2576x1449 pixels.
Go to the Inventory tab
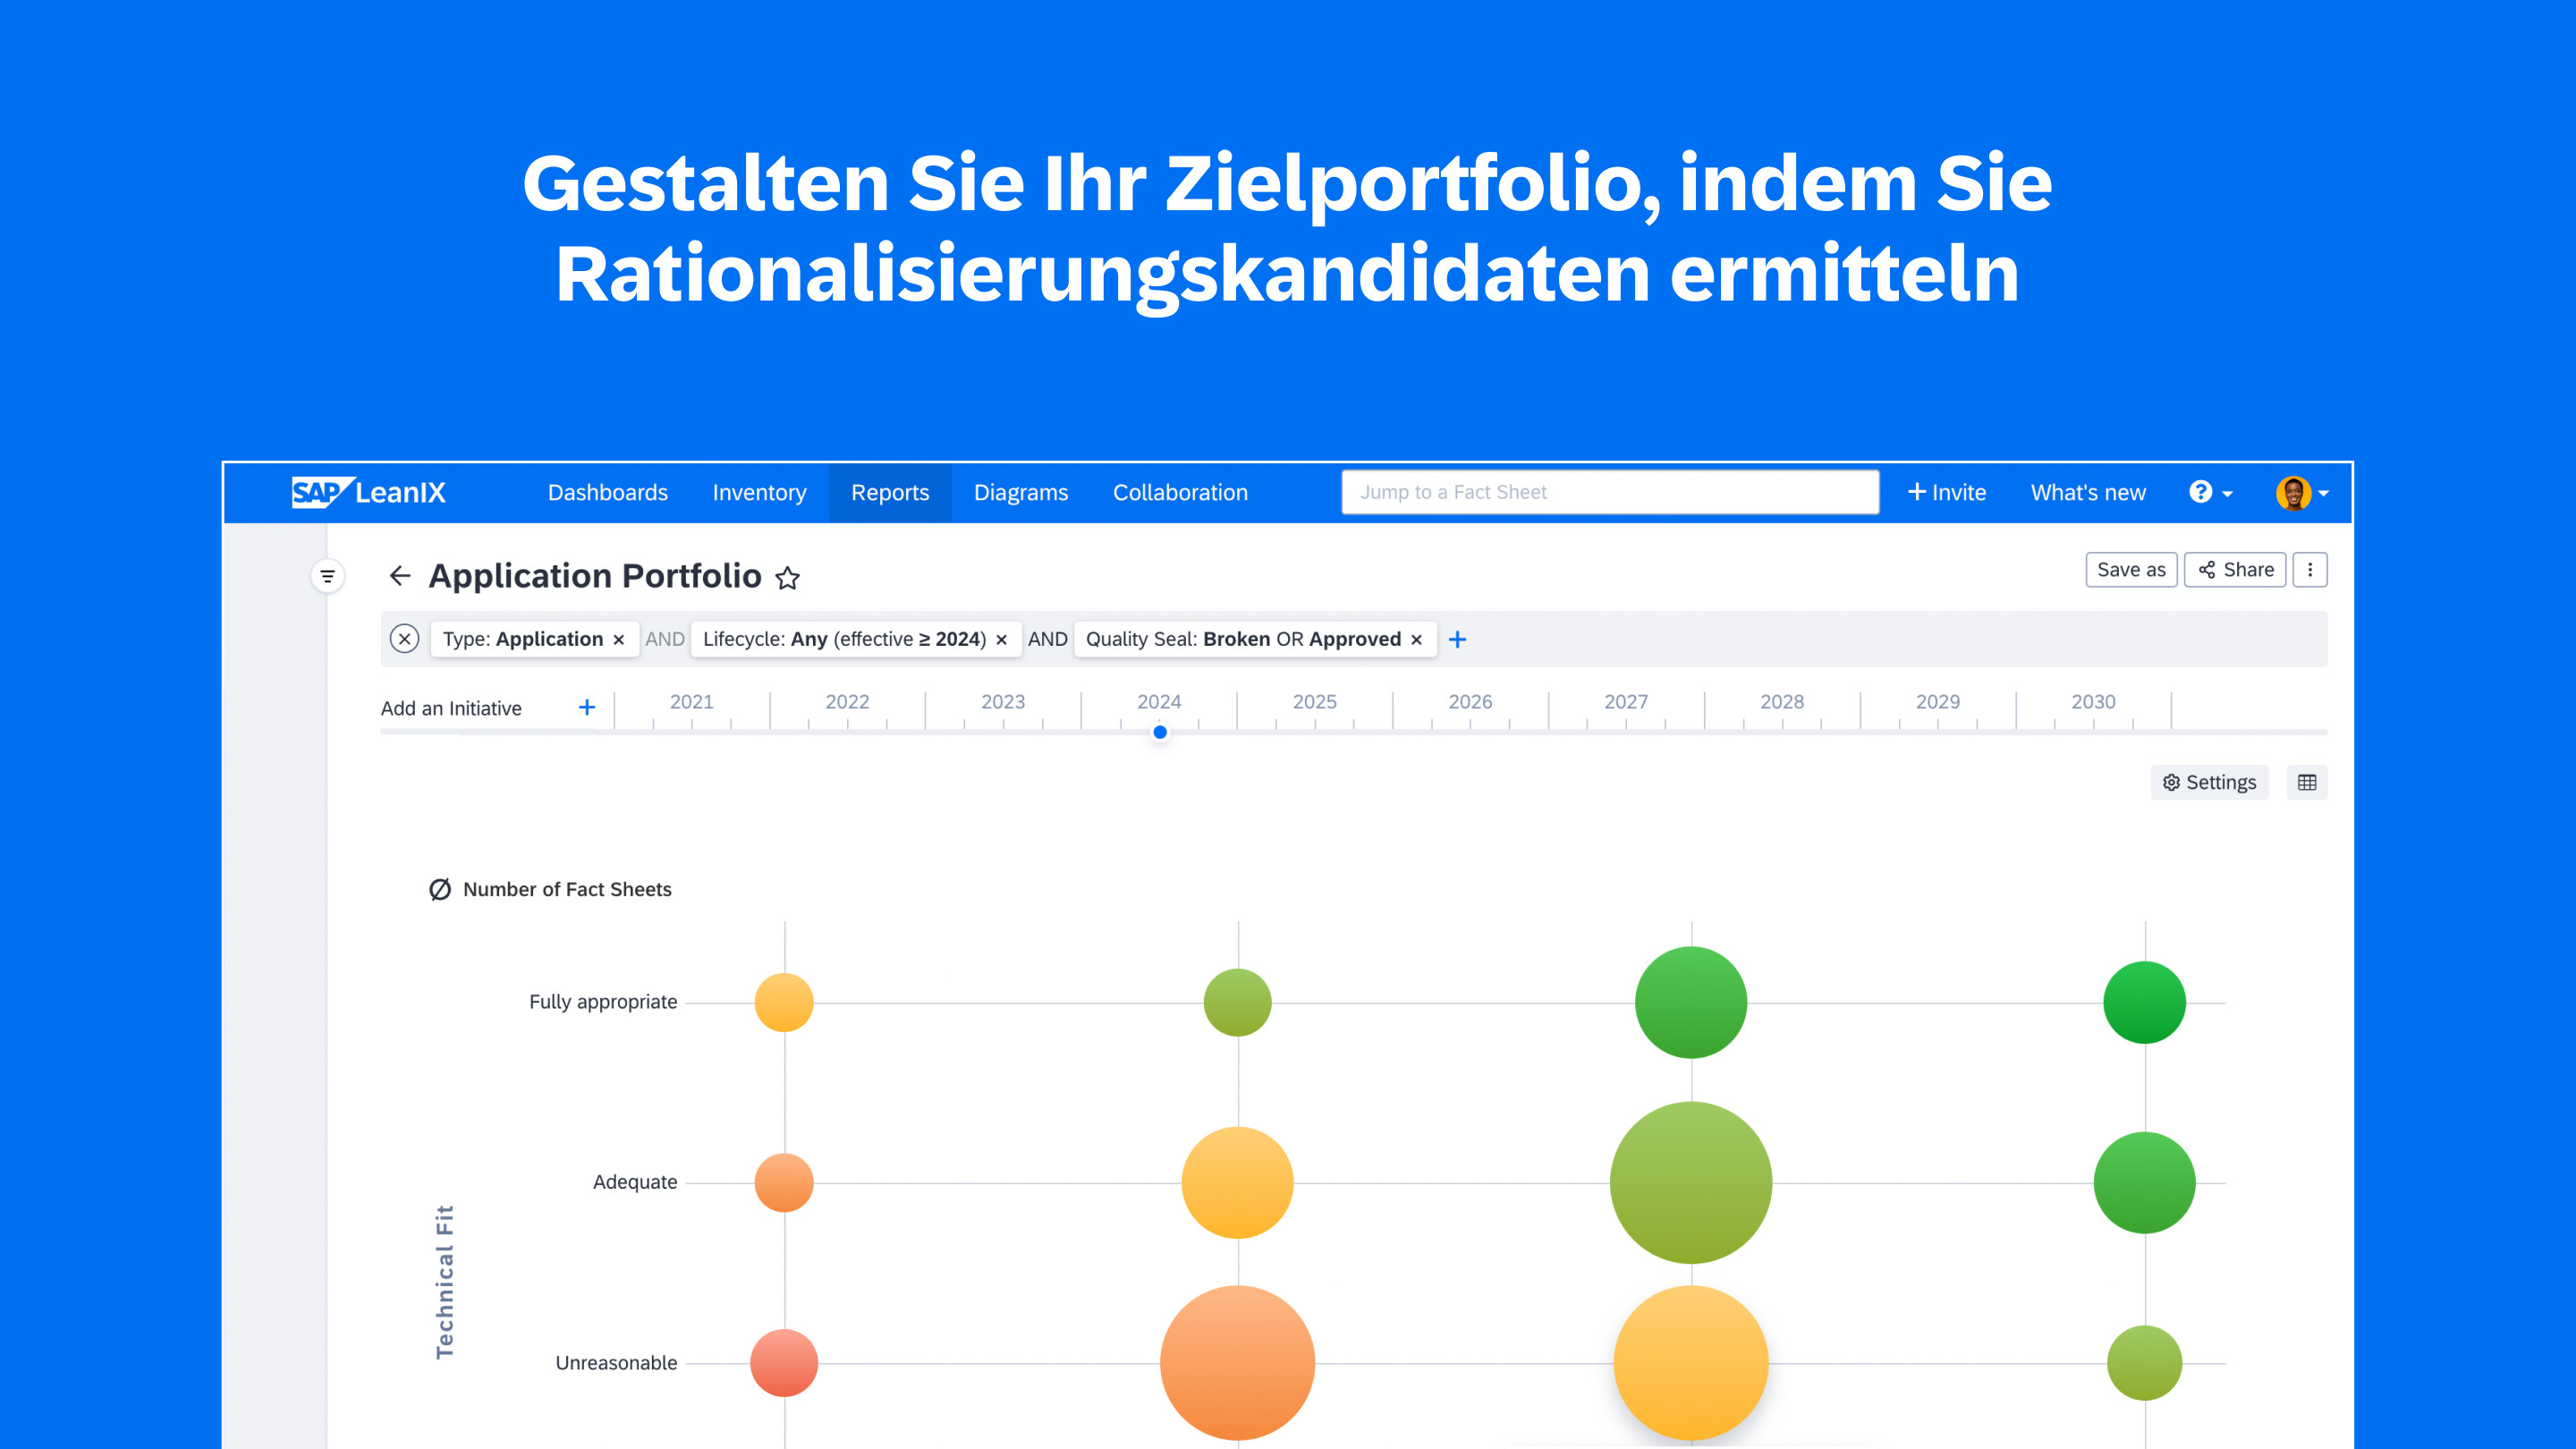(x=759, y=492)
